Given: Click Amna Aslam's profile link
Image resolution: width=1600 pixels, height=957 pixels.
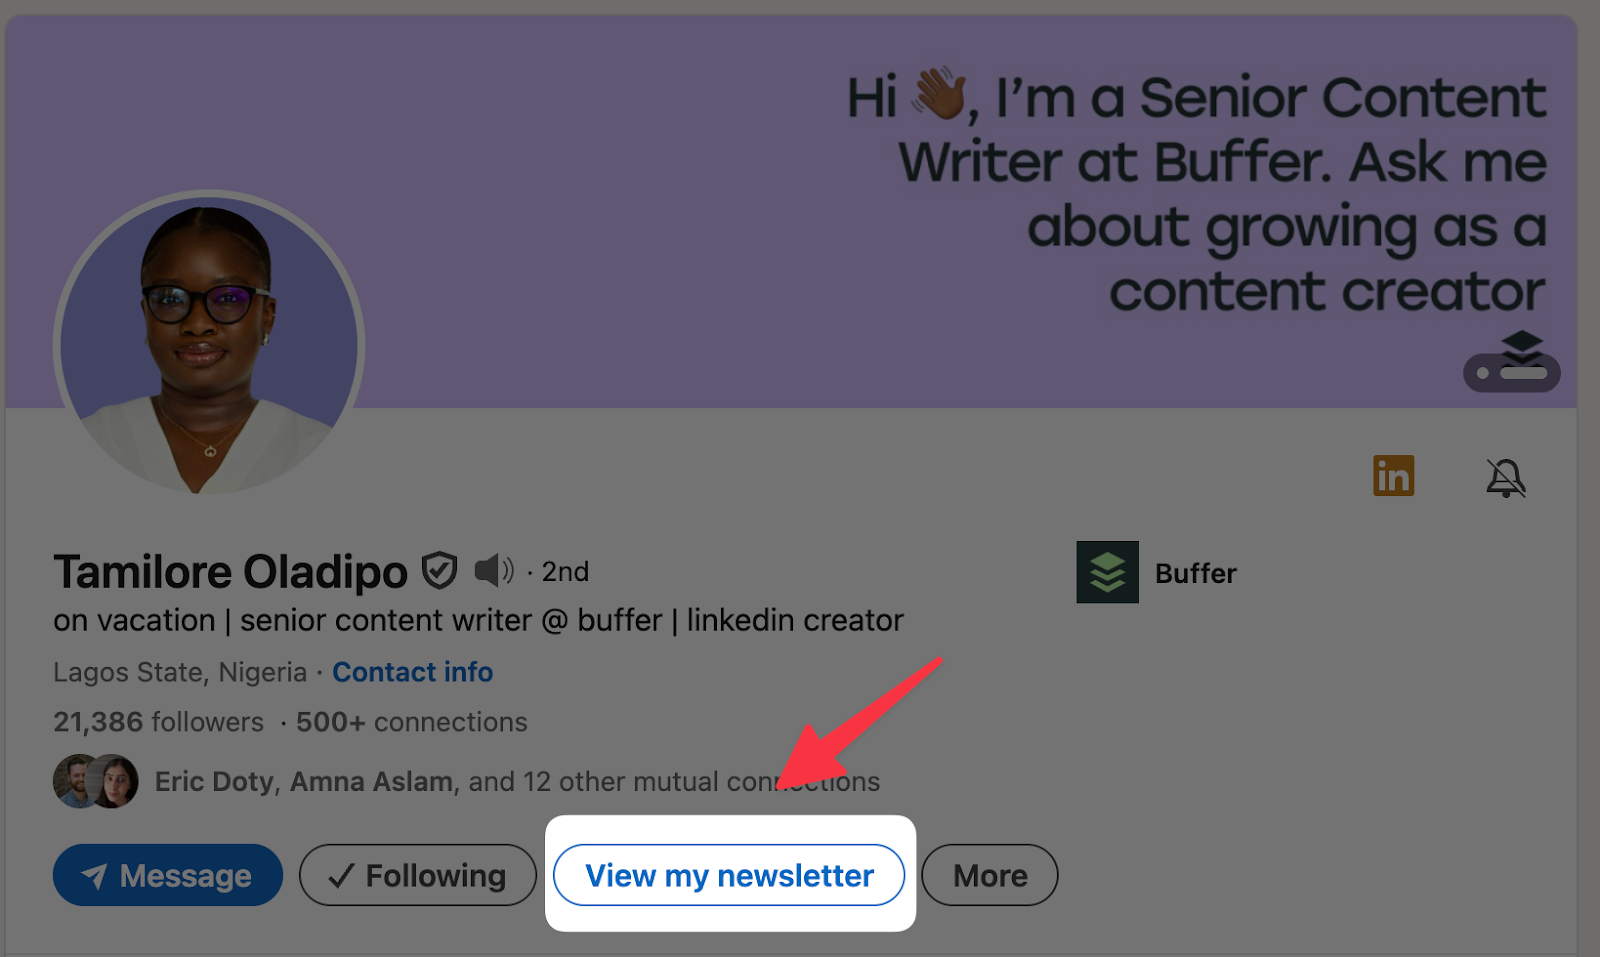Looking at the screenshot, I should tap(370, 781).
